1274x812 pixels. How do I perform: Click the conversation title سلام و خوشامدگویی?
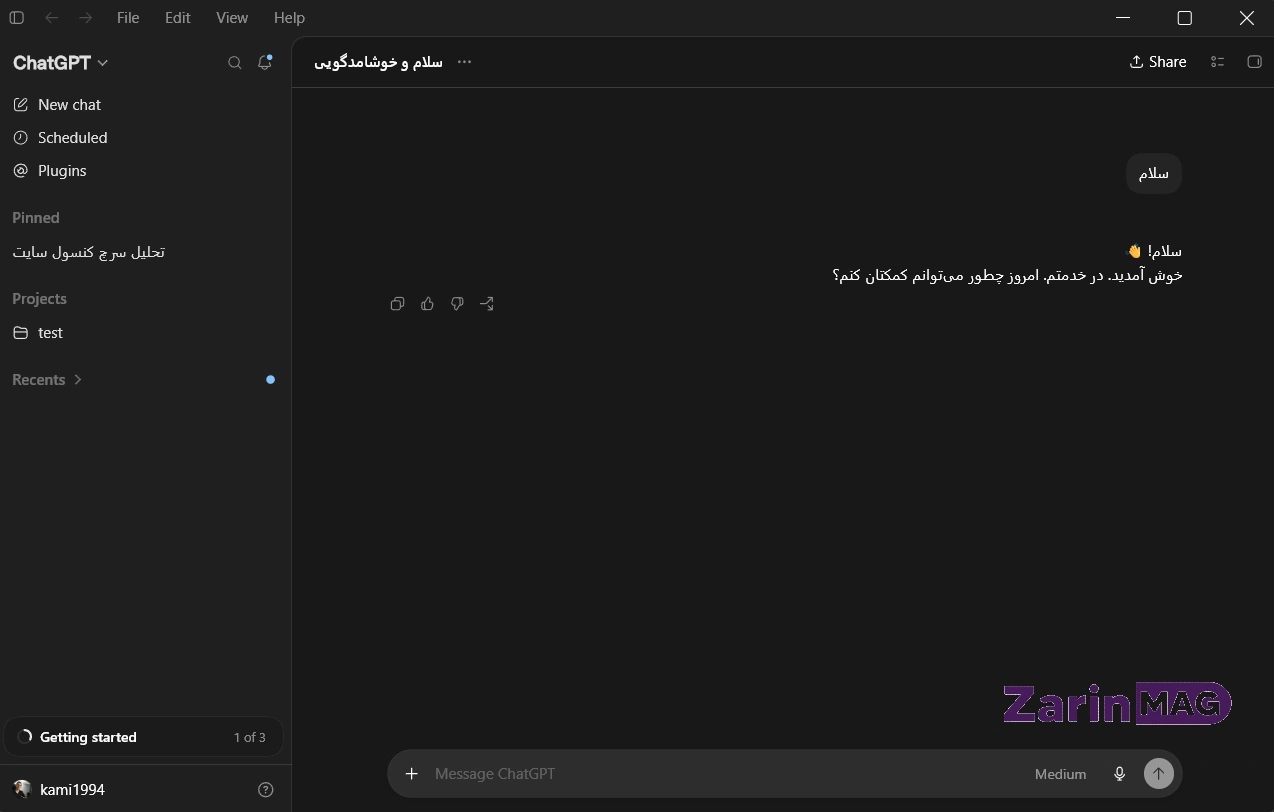click(378, 62)
